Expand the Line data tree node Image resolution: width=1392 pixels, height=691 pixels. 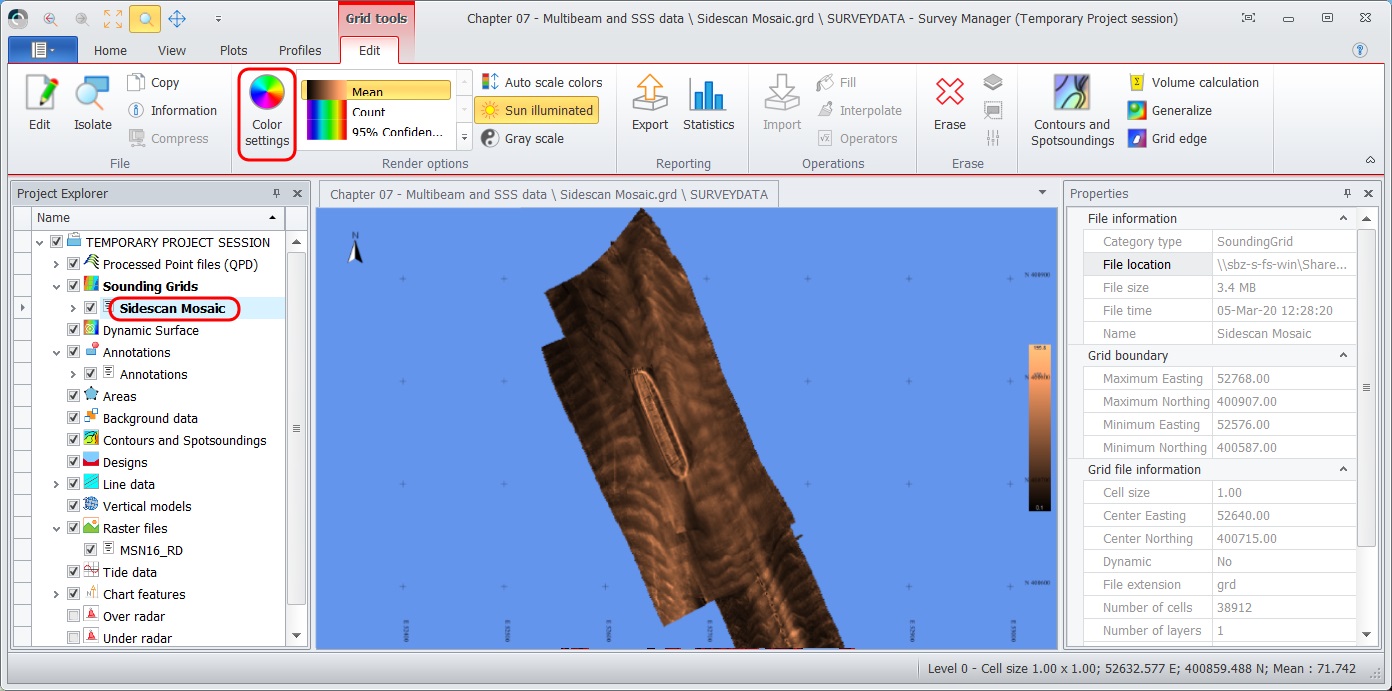click(x=56, y=484)
